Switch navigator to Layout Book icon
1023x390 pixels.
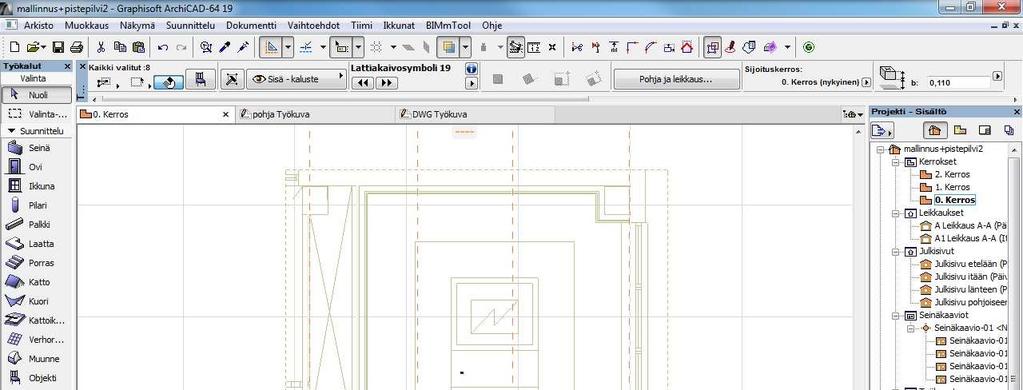click(x=985, y=130)
